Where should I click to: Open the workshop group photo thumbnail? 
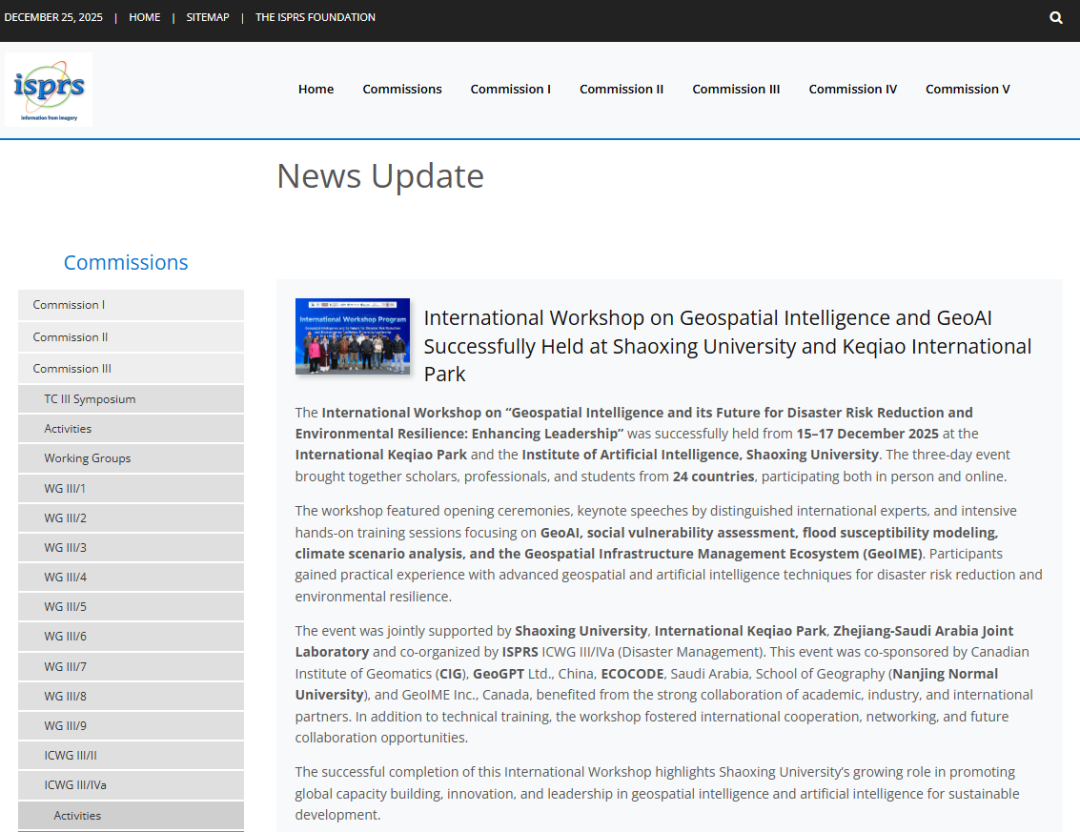(x=352, y=336)
